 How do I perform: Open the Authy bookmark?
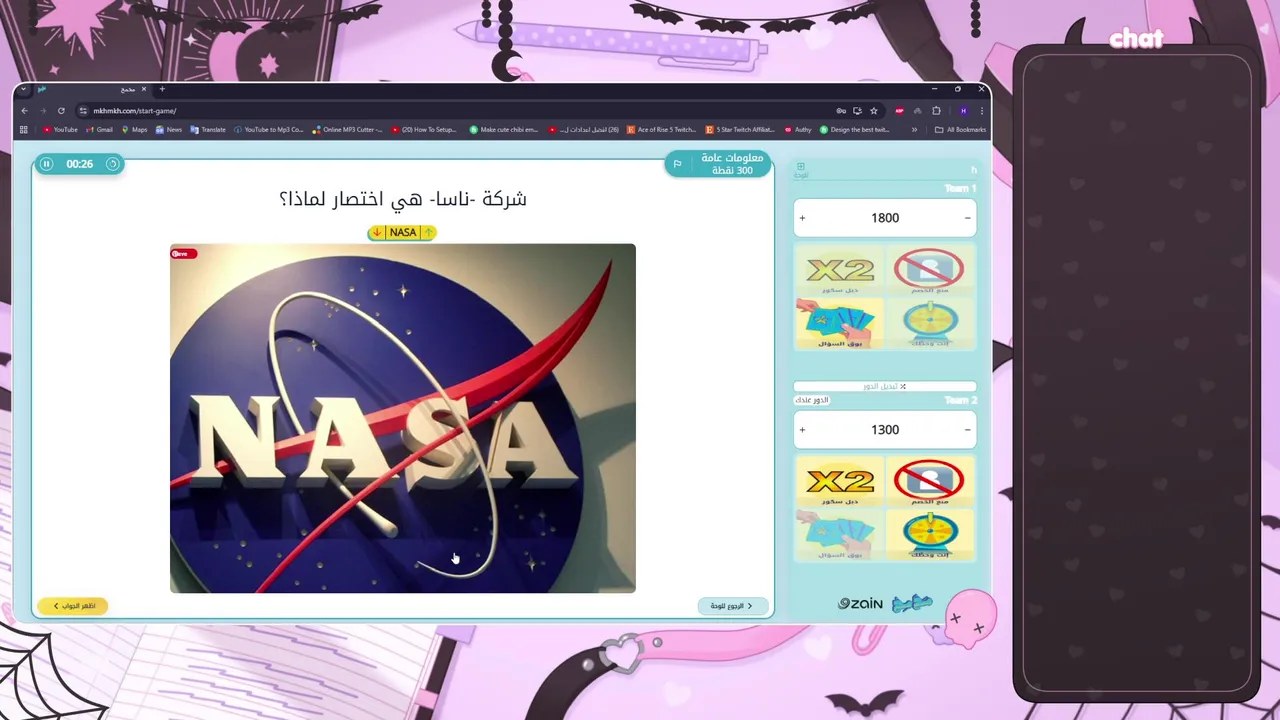[798, 130]
